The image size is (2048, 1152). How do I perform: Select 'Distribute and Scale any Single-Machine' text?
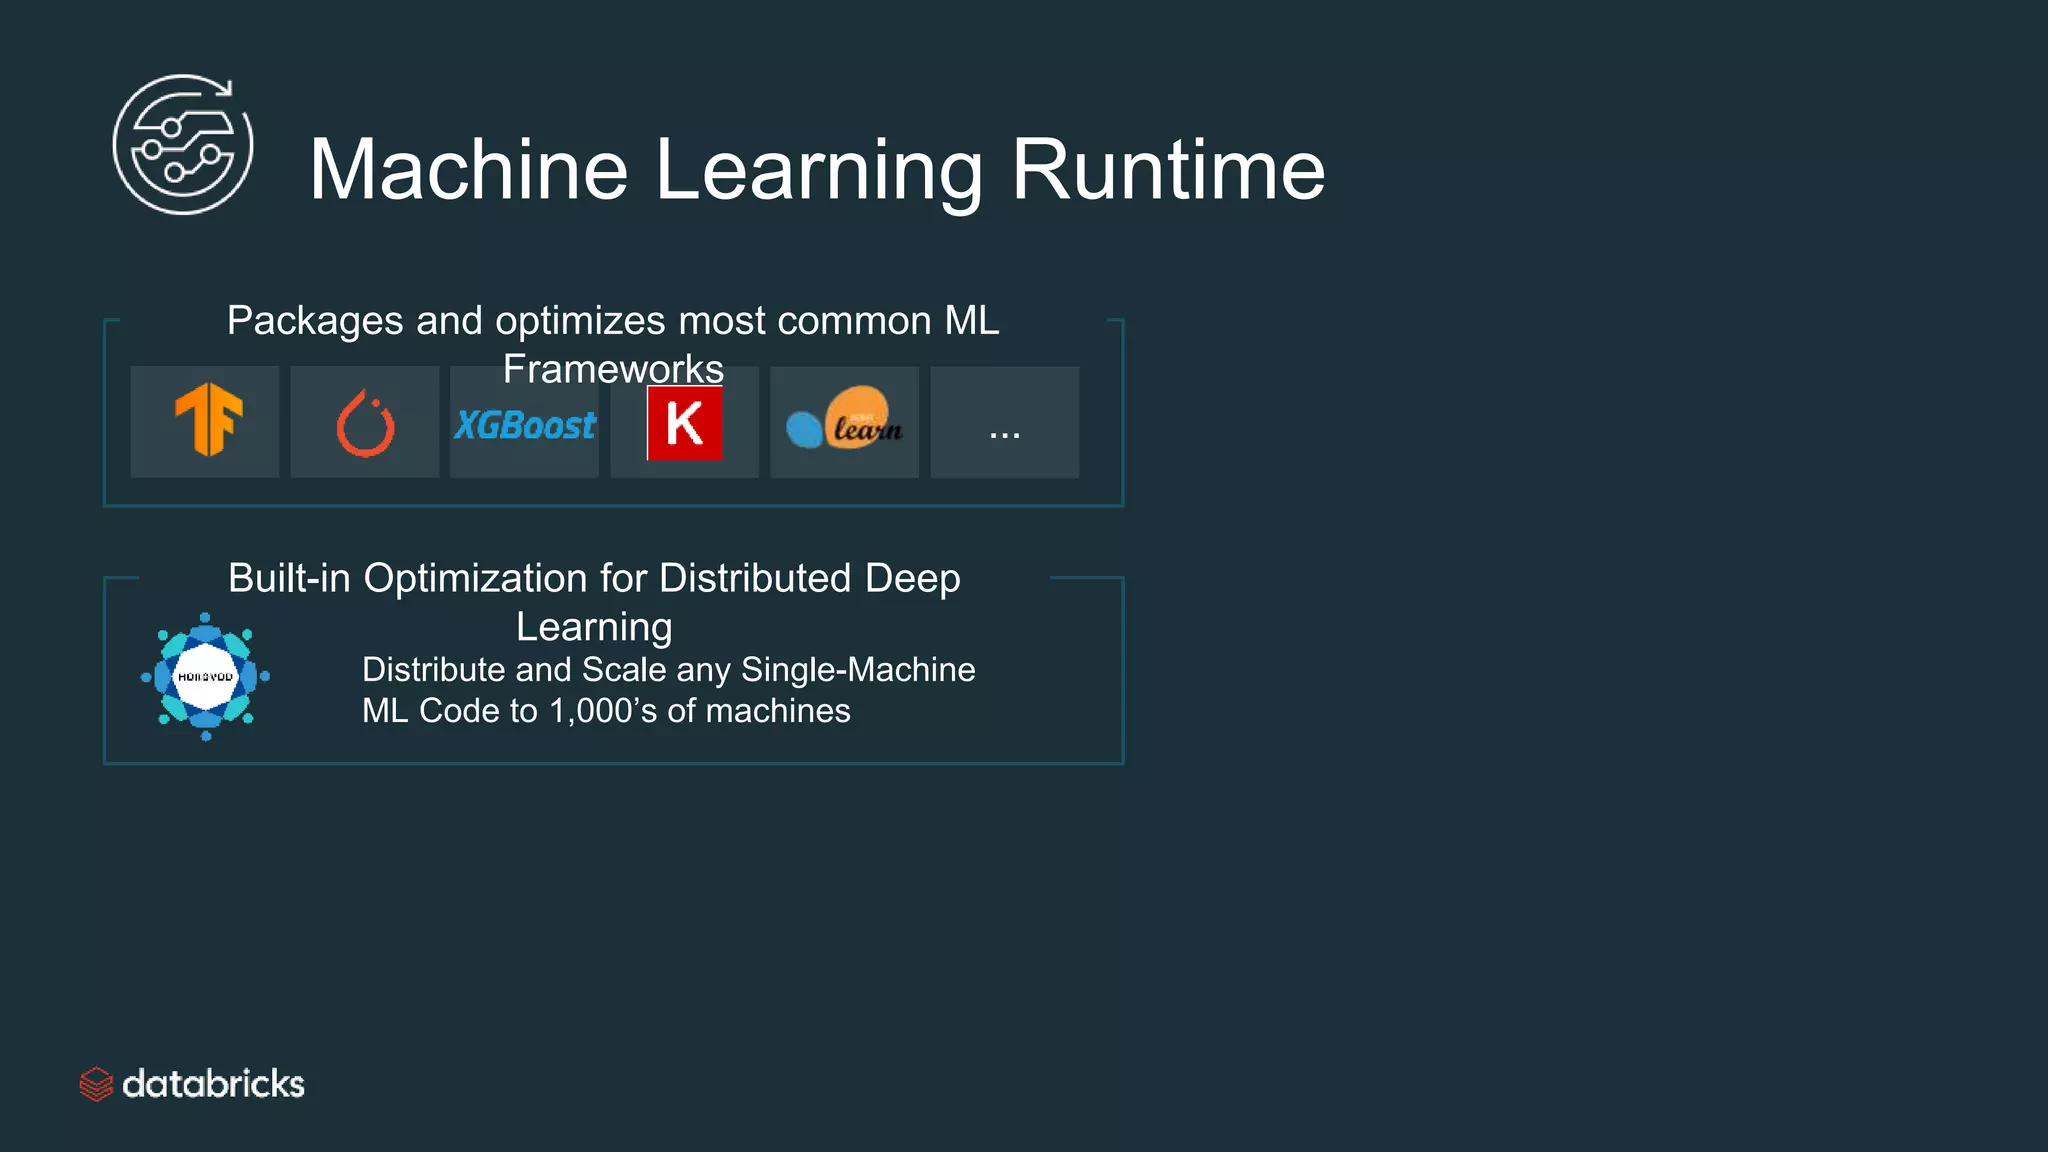(x=668, y=669)
